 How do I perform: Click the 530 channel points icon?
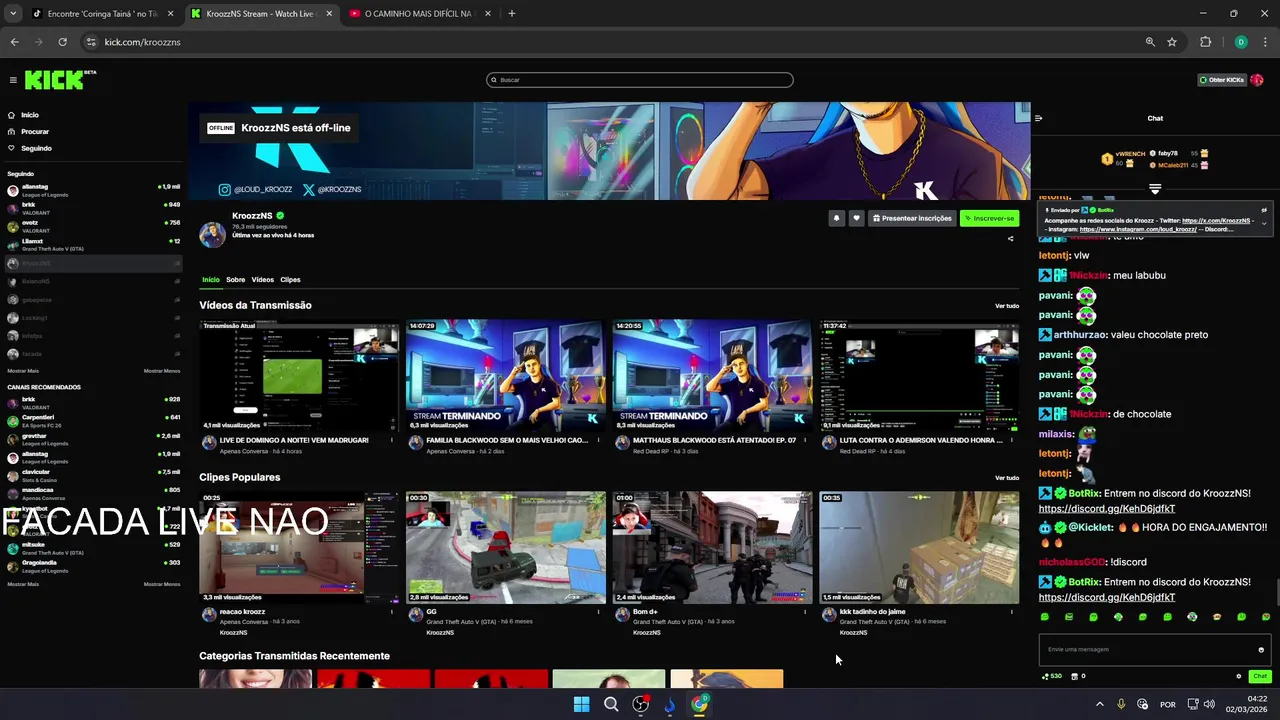(1051, 676)
